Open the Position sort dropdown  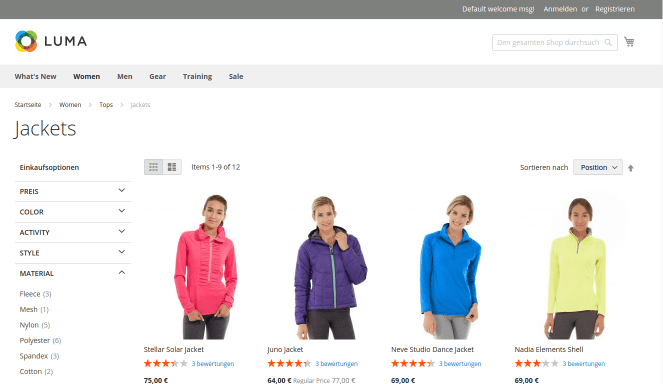tap(597, 167)
